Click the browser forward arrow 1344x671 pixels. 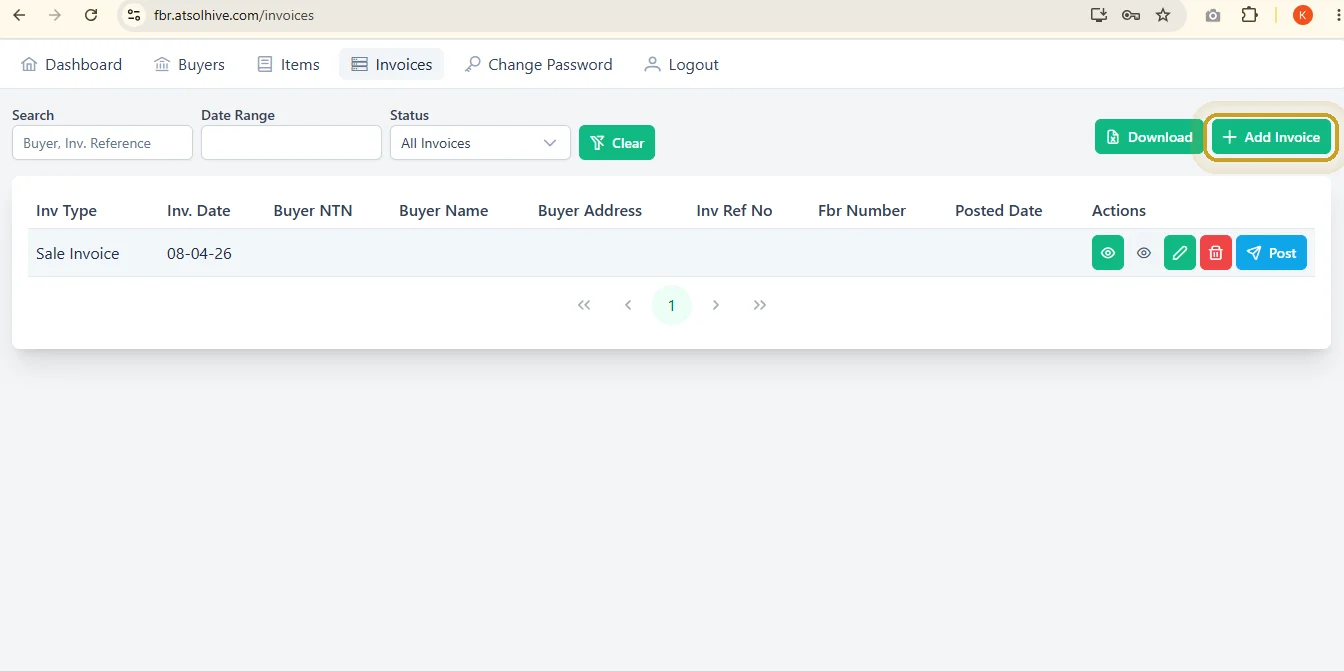pyautogui.click(x=55, y=15)
